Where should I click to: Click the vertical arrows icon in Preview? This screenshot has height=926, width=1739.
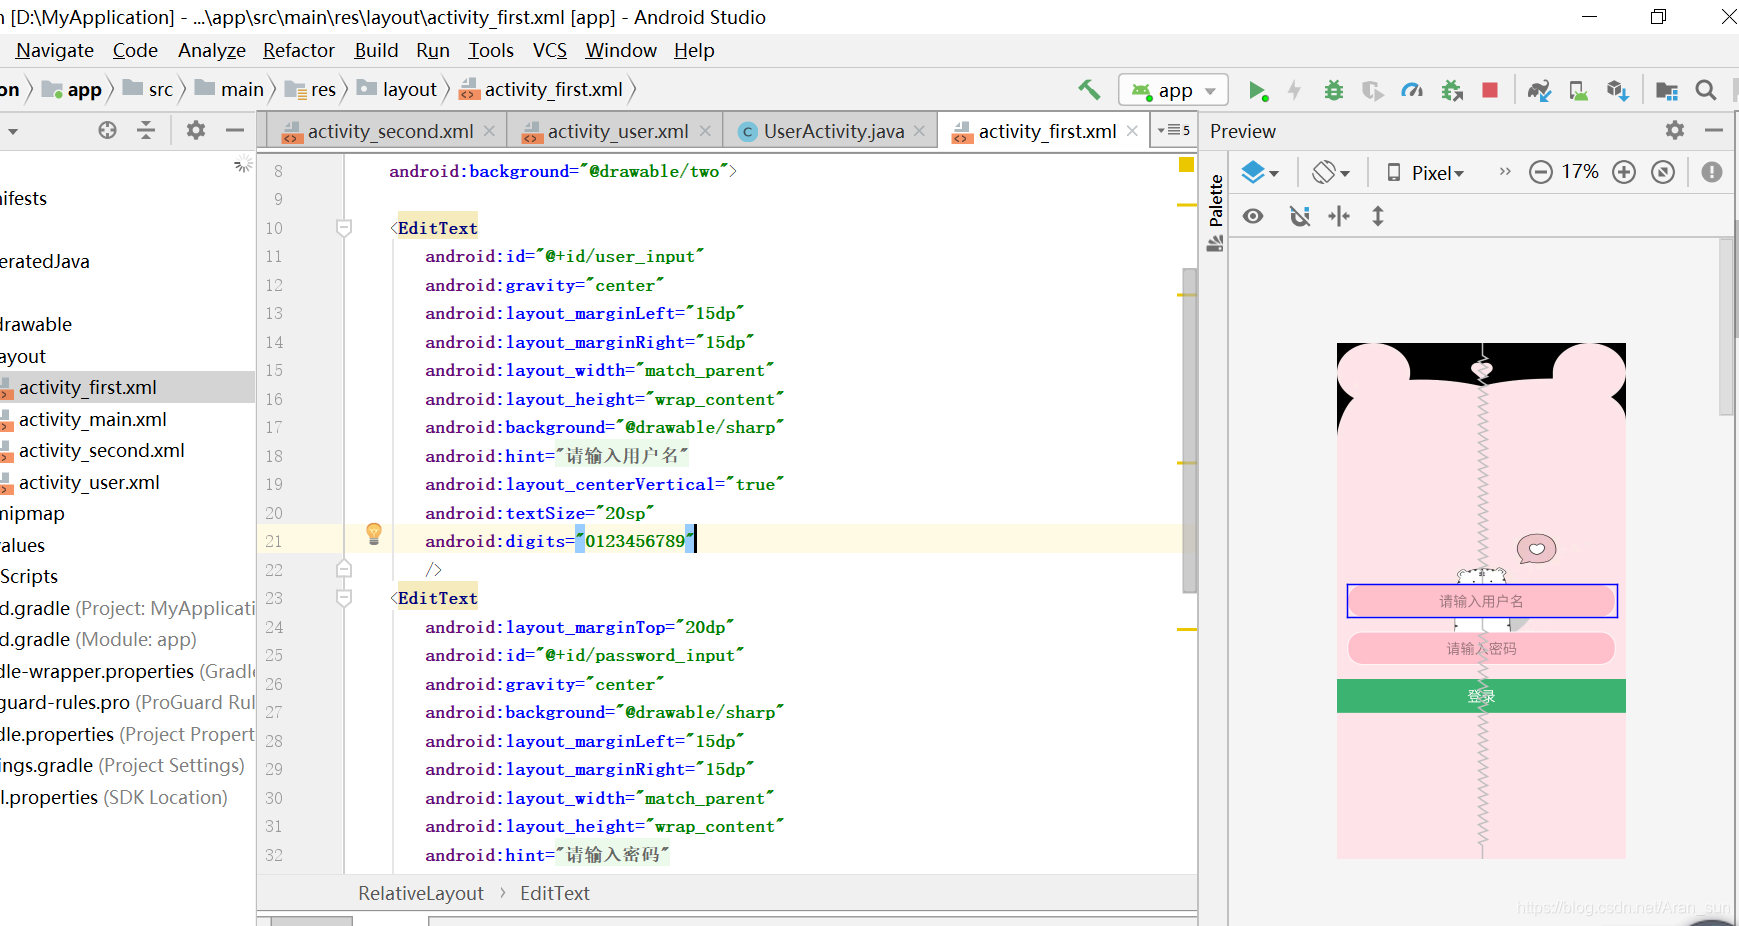[x=1378, y=216]
